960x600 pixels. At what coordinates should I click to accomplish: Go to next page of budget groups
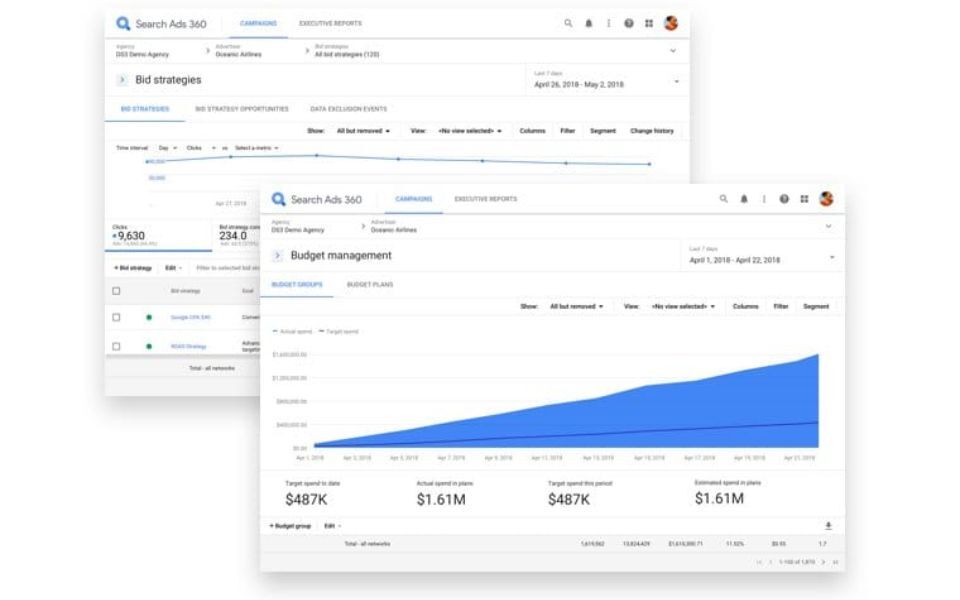[823, 562]
